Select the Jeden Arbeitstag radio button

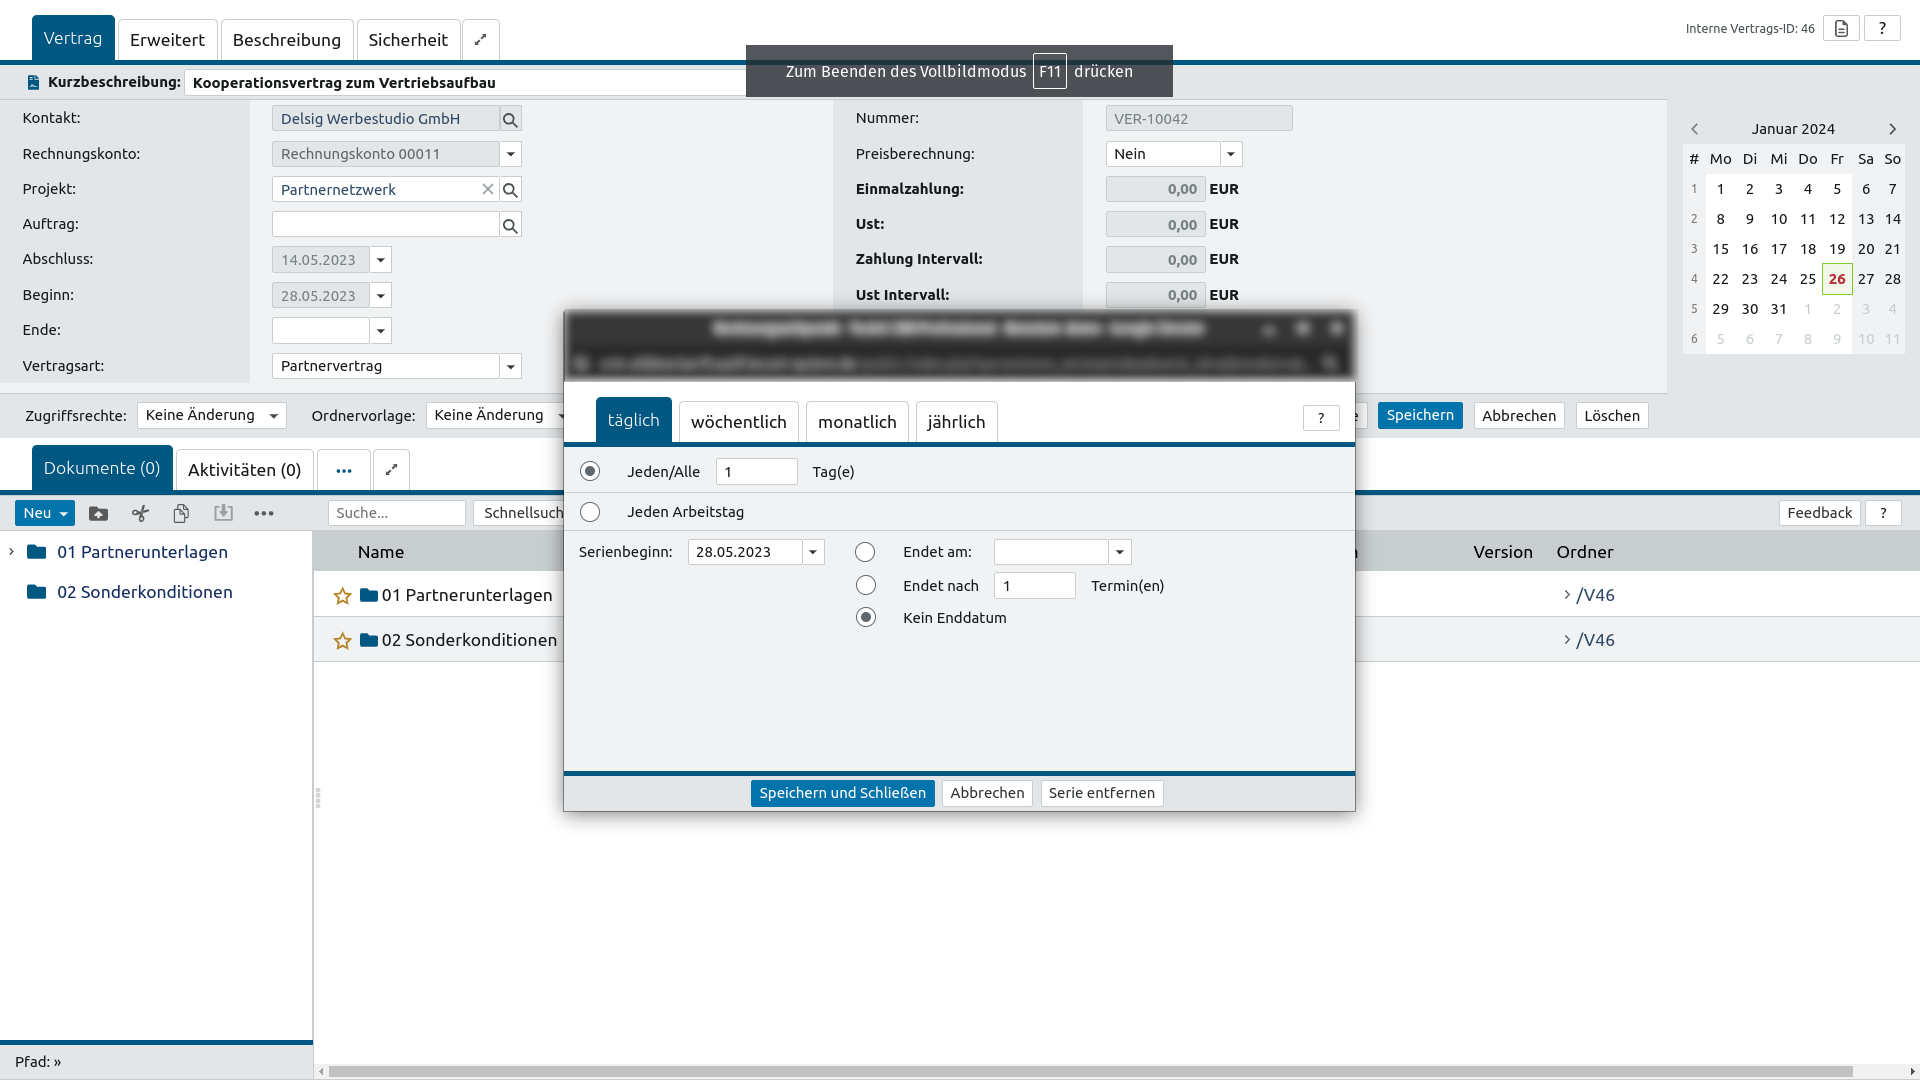coord(590,512)
